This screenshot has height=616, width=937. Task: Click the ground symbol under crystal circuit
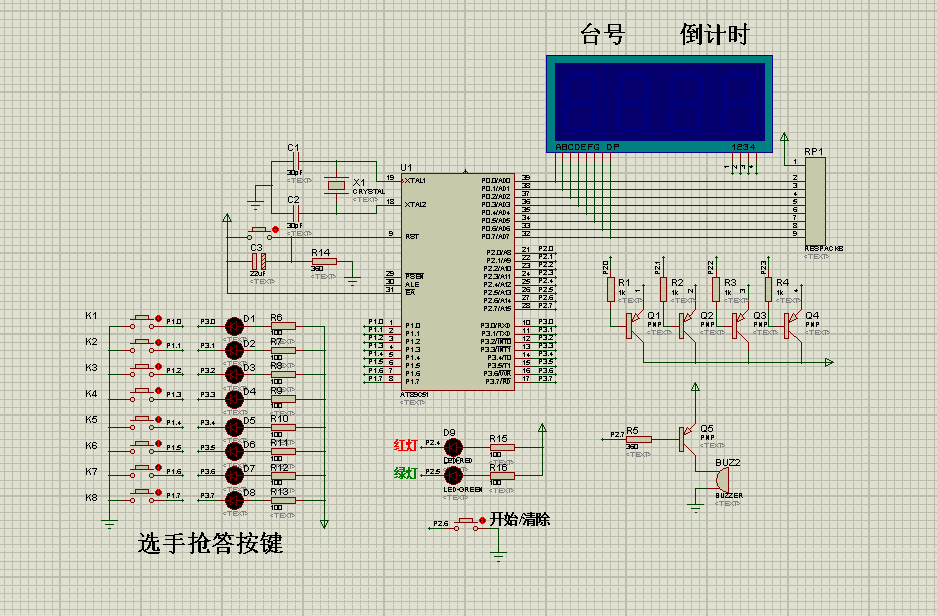coord(256,205)
